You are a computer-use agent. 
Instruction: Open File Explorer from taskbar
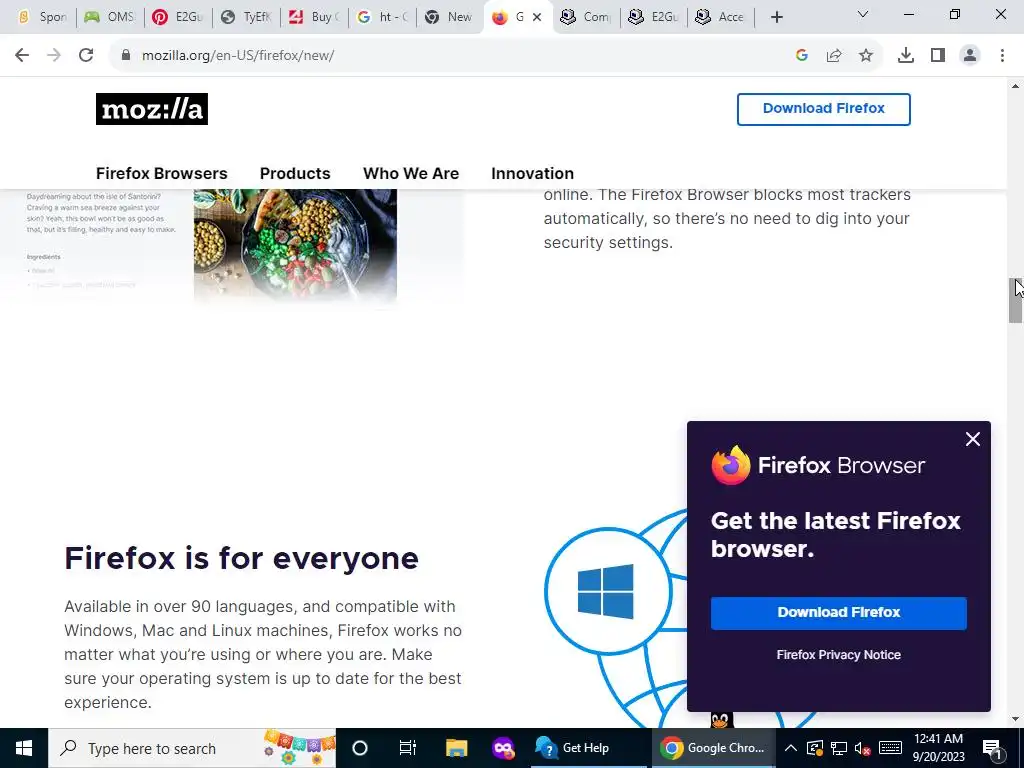tap(456, 748)
